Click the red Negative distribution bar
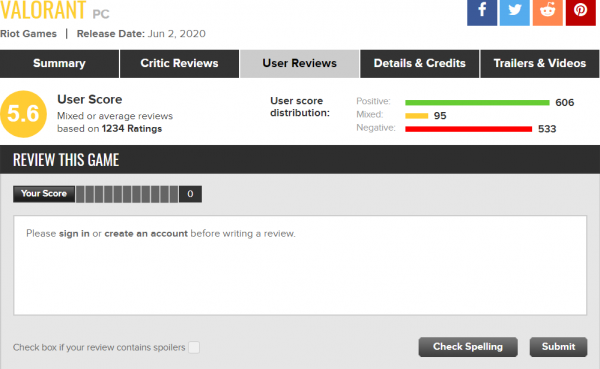This screenshot has height=369, width=600. click(x=468, y=129)
